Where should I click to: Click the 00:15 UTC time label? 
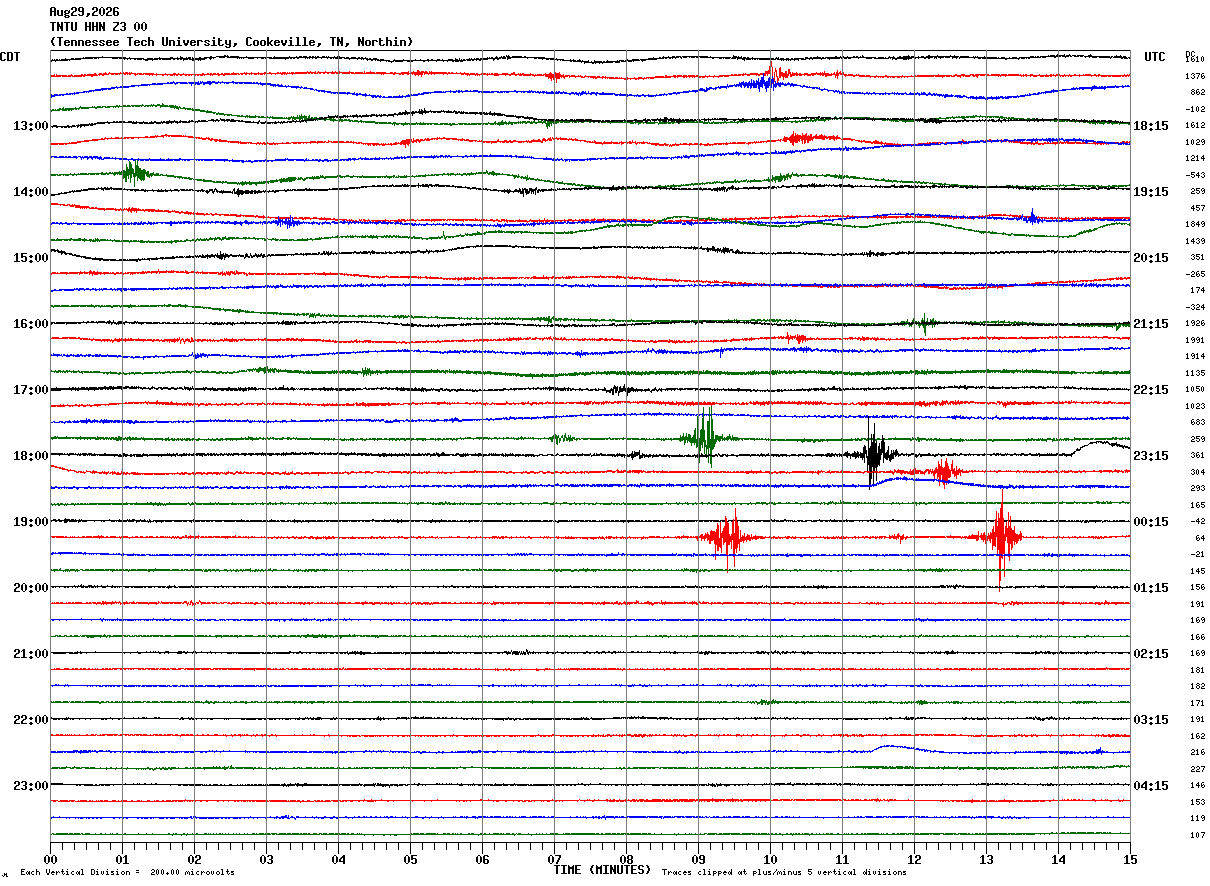pos(1151,521)
